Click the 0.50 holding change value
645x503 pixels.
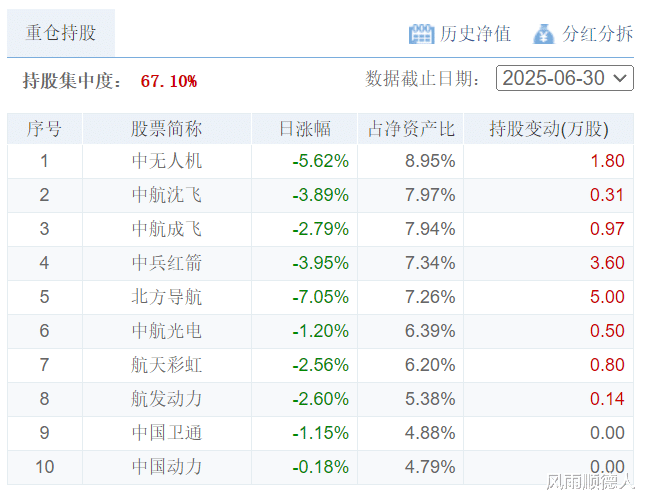pyautogui.click(x=608, y=331)
